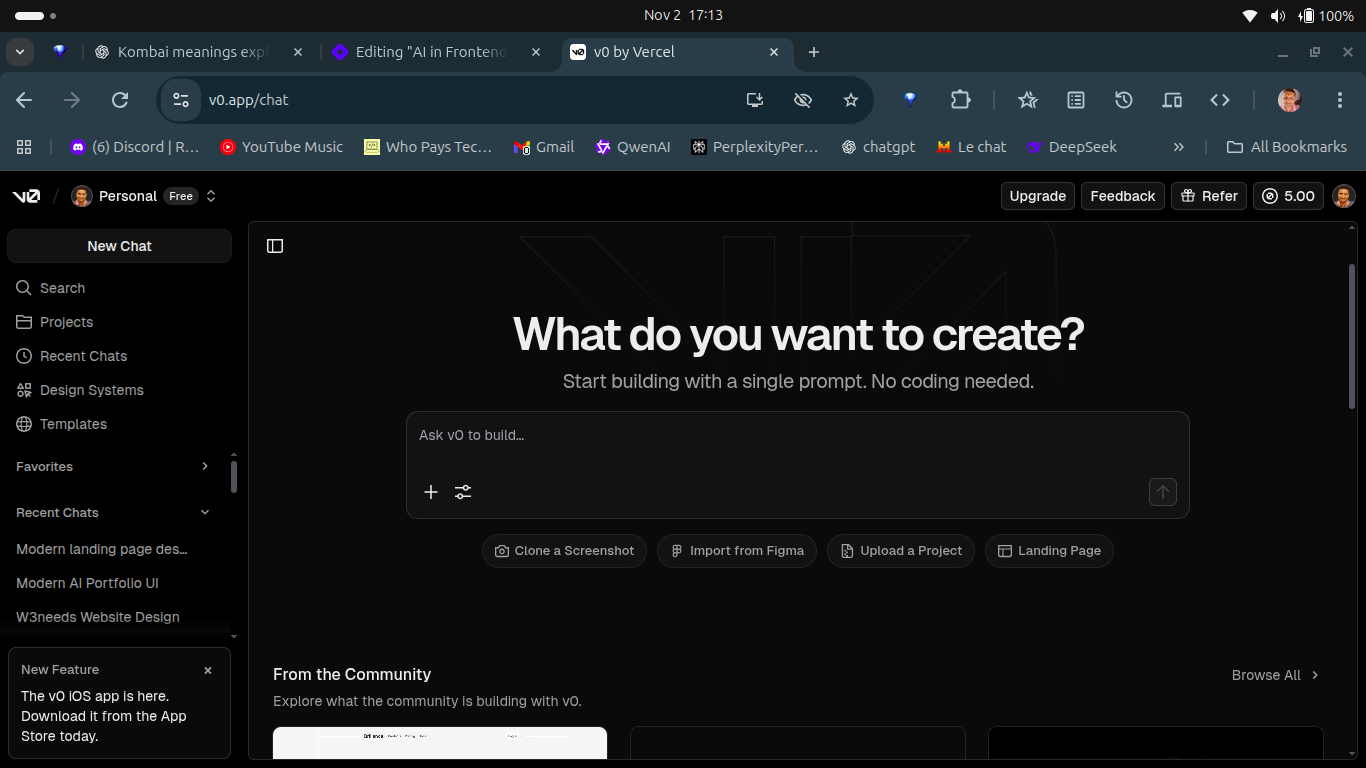
Task: Click the crossed-eye tracking protection icon
Action: (x=802, y=100)
